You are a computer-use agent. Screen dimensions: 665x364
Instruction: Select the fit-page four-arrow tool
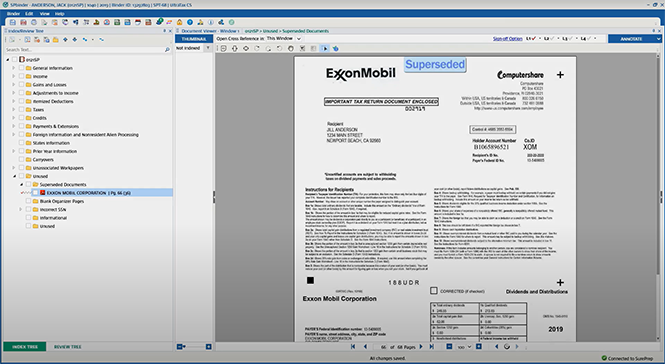tap(246, 48)
